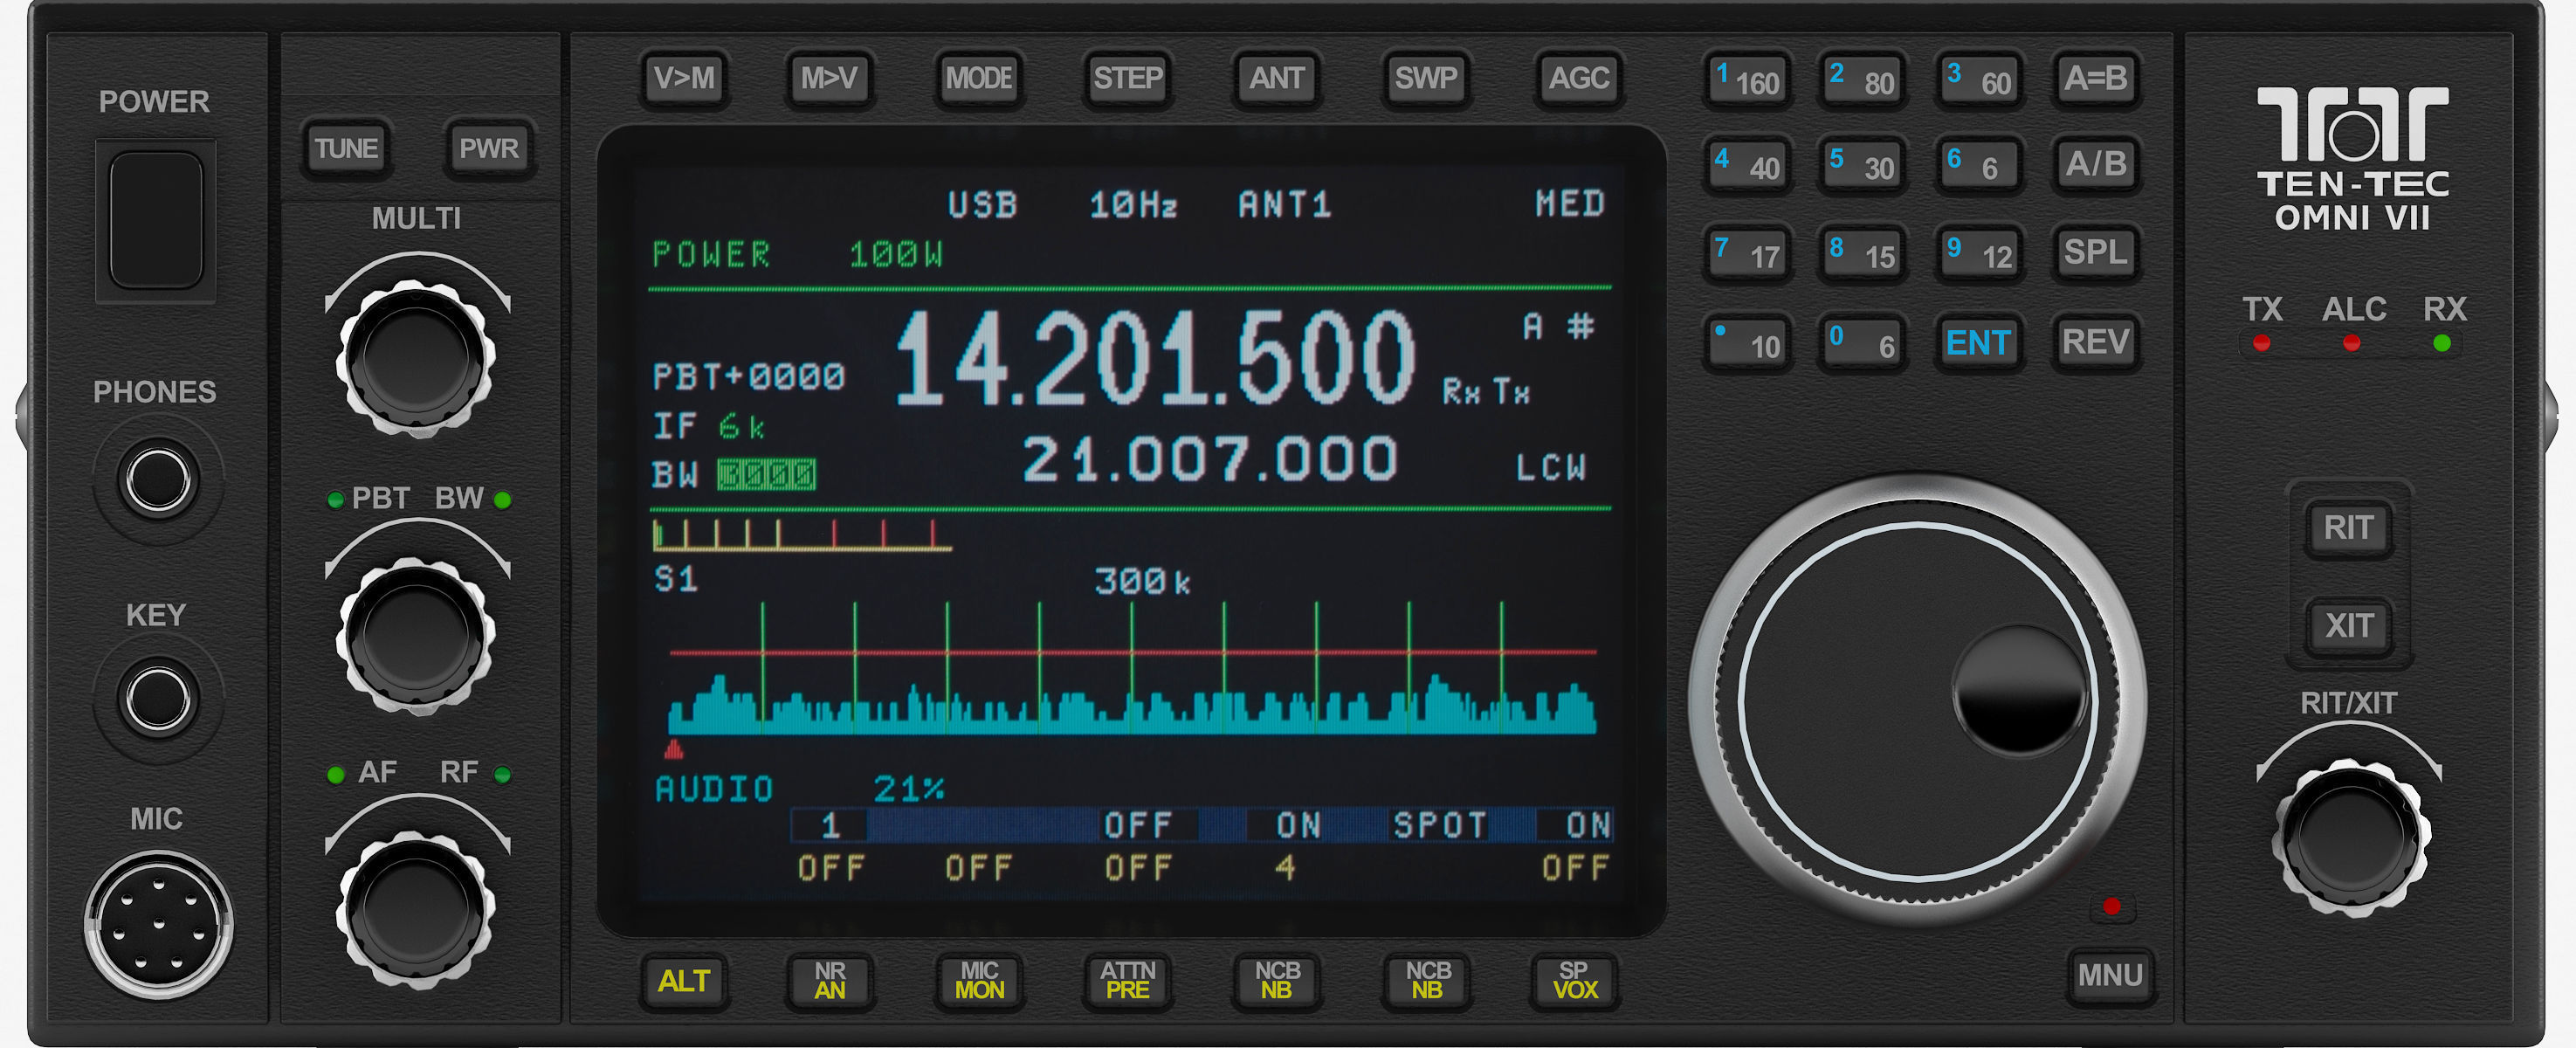This screenshot has width=2576, height=1048.
Task: Select the STEP tuning button
Action: coord(1127,78)
